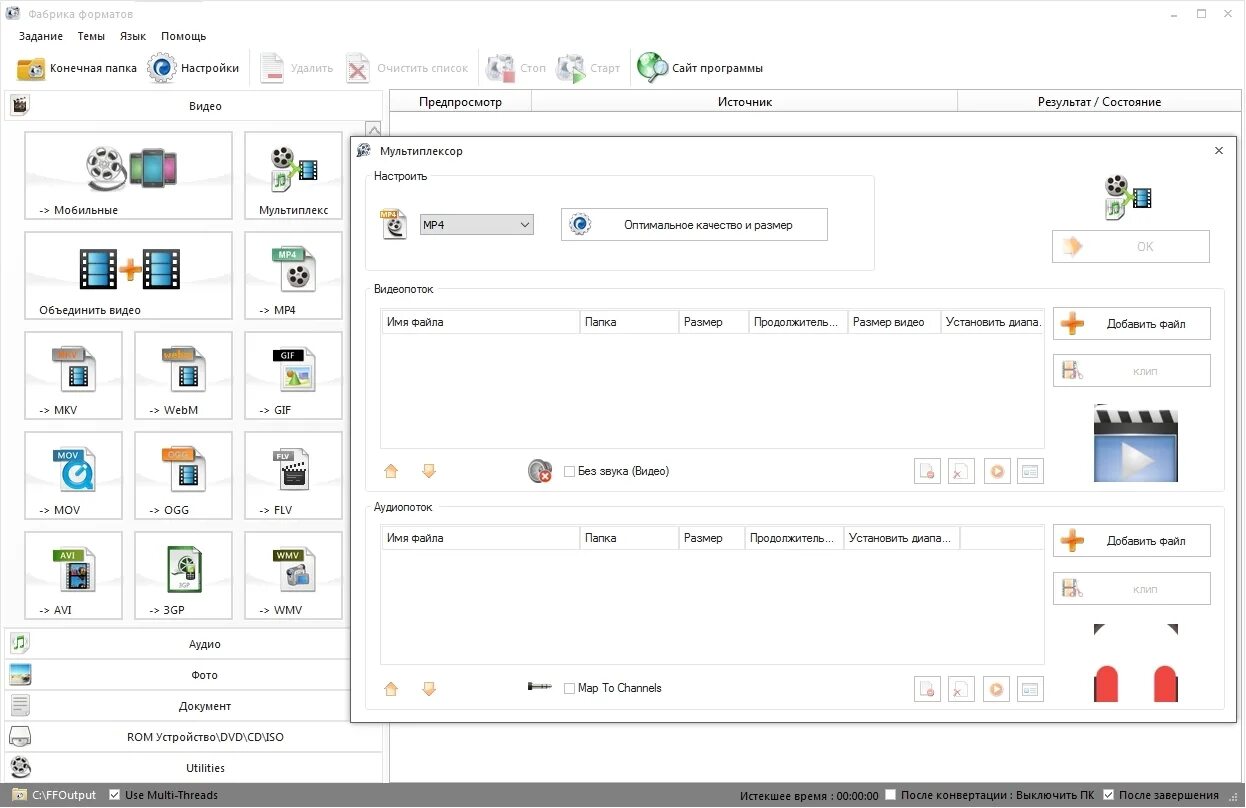Toggle После завершения checkbox
Image resolution: width=1246 pixels, height=808 pixels.
(x=1109, y=796)
